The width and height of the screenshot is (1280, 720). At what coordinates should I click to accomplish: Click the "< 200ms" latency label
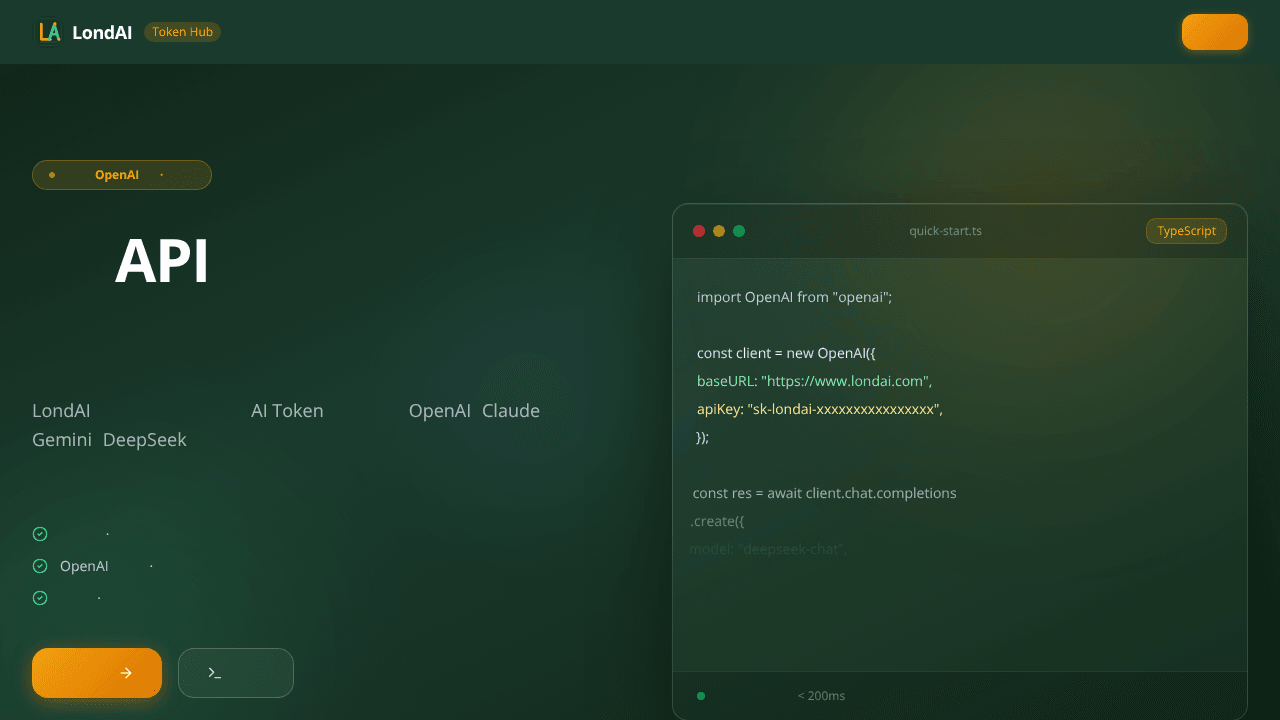point(821,696)
